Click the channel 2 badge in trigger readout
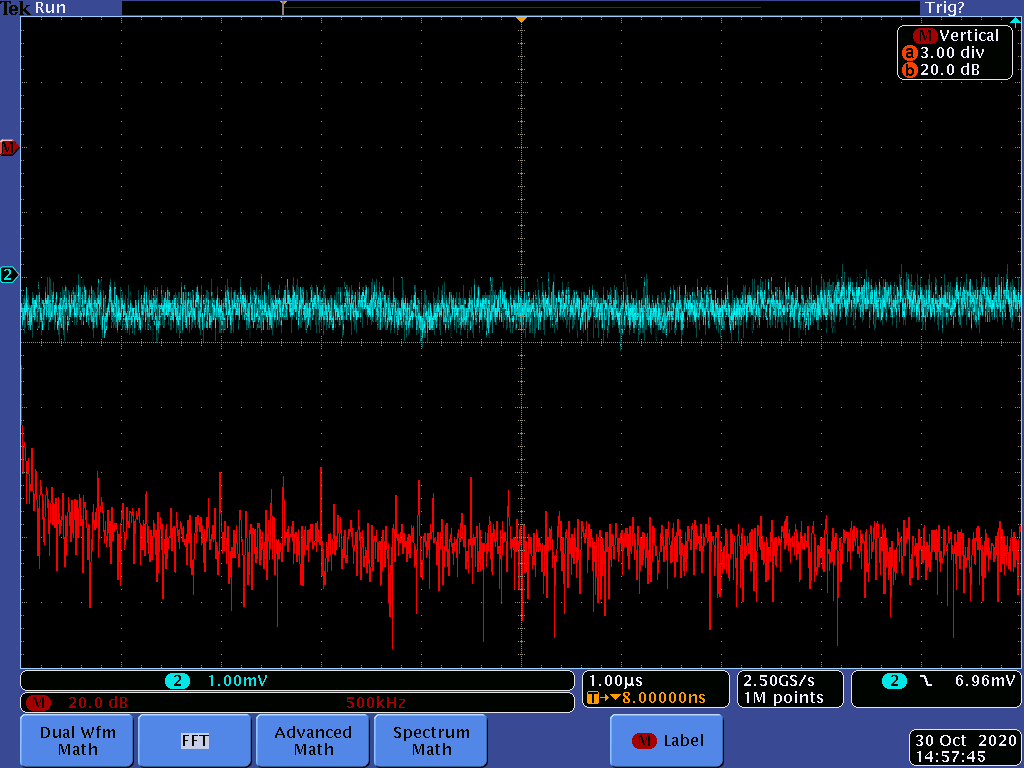 [893, 681]
